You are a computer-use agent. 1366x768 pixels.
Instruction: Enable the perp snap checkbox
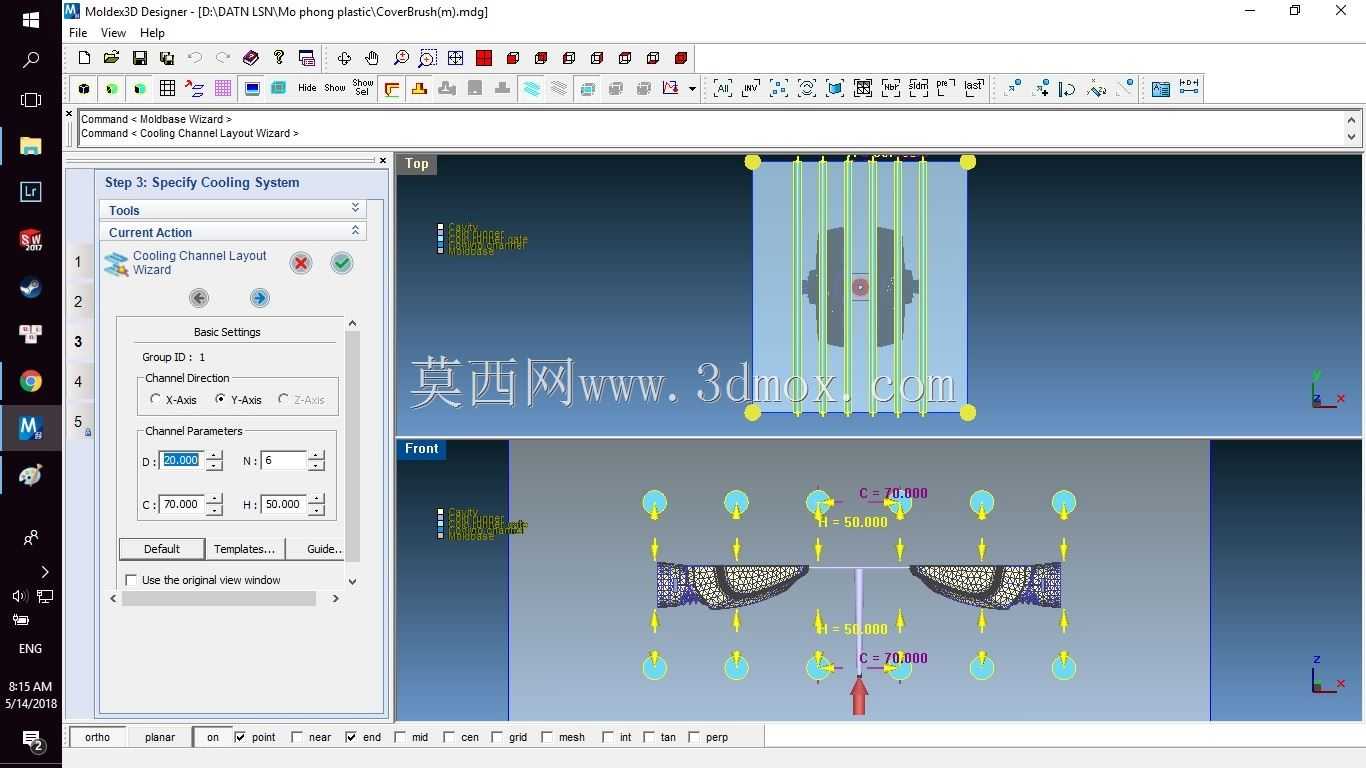694,737
